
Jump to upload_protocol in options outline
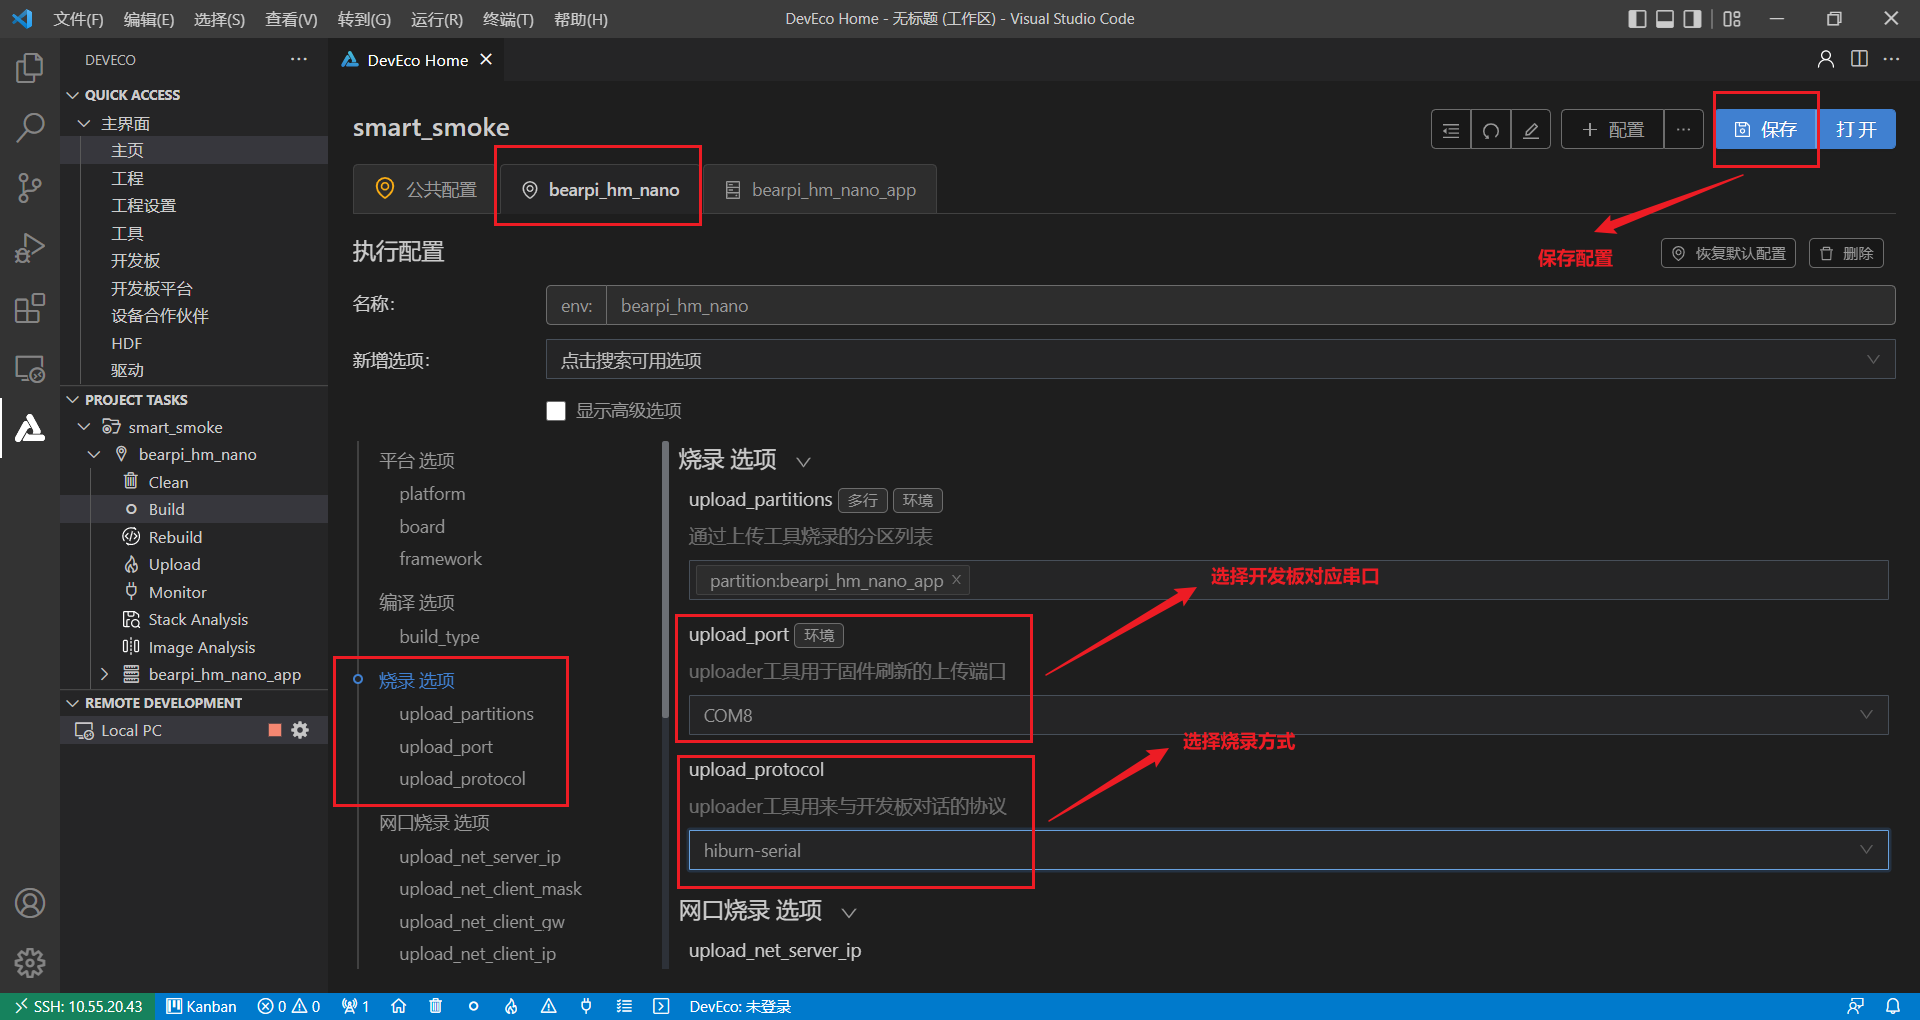click(462, 778)
